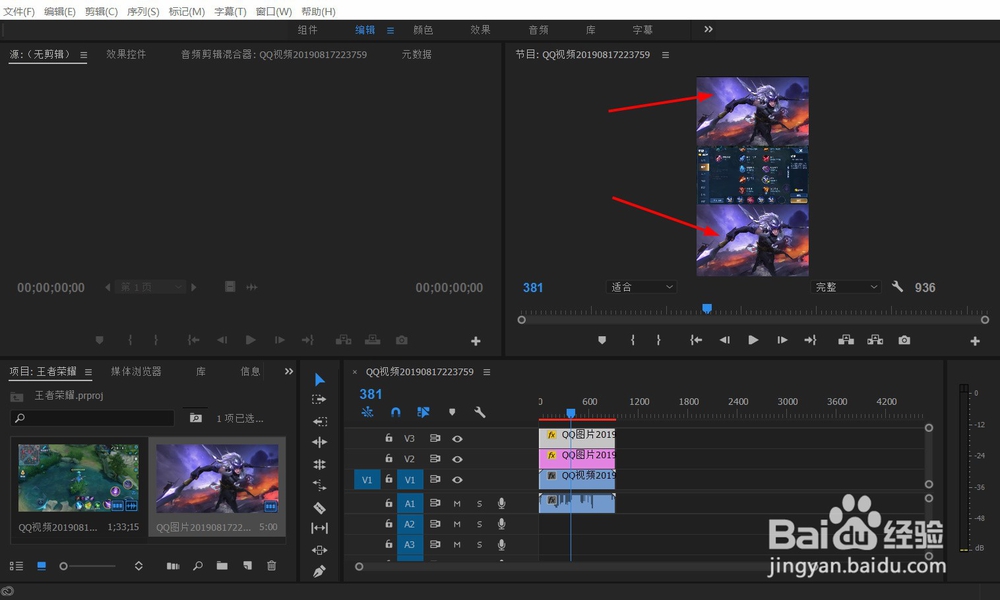Open playback resolution dropdown 完整

[846, 287]
